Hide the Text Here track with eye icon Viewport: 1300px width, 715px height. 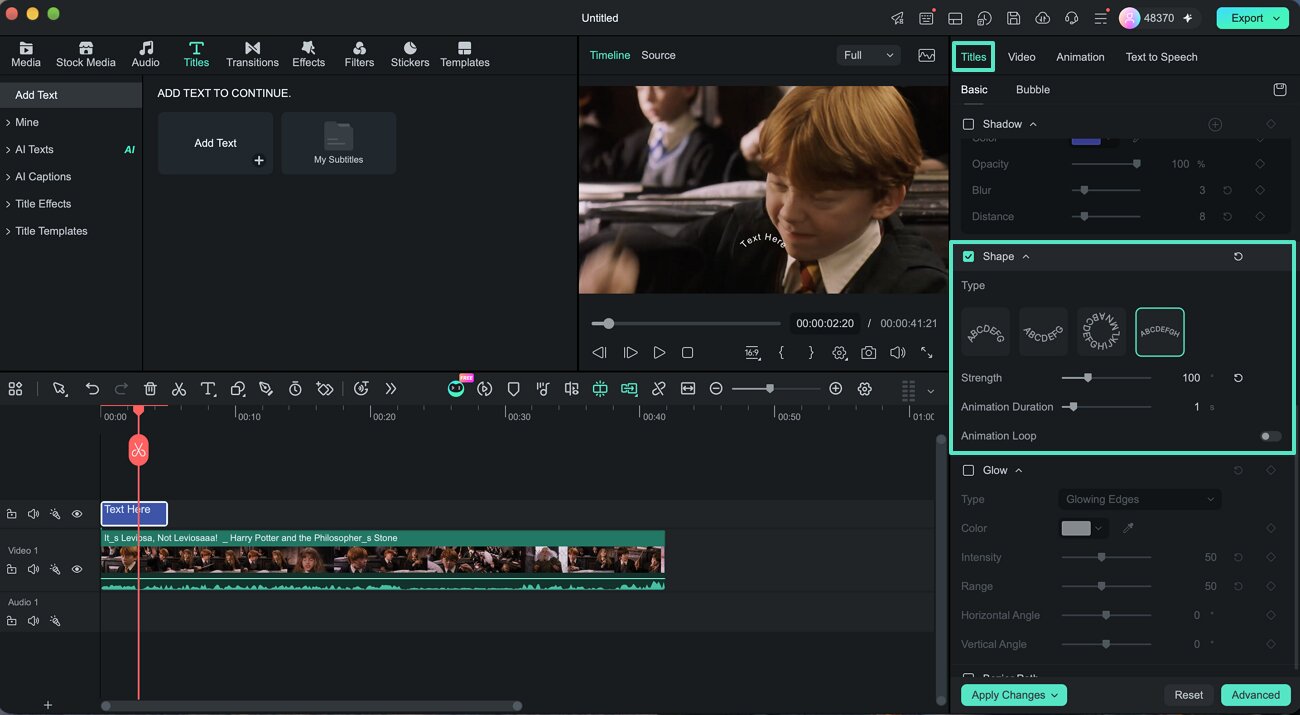pyautogui.click(x=77, y=514)
